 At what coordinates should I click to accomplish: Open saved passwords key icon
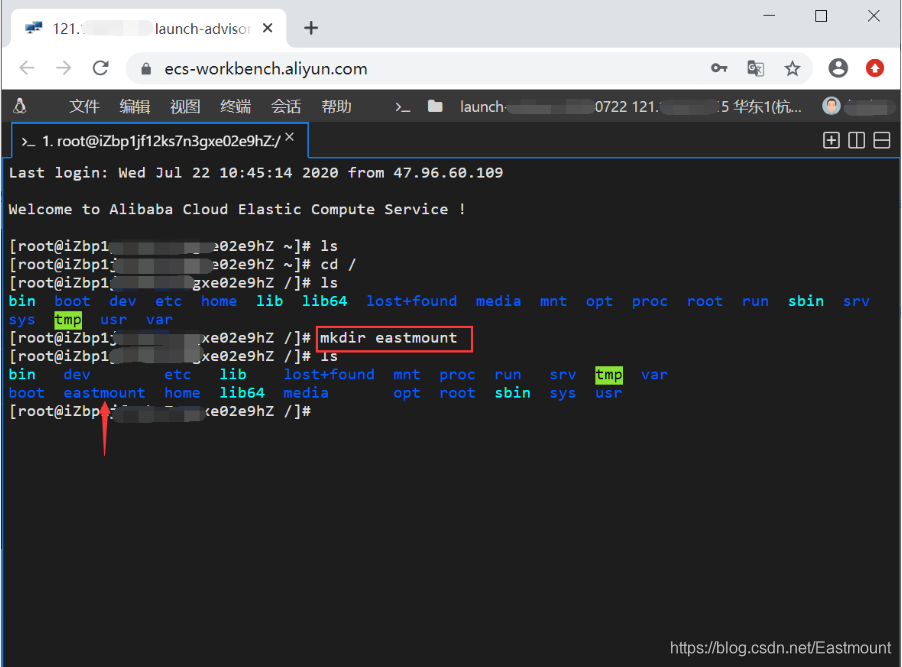[719, 68]
